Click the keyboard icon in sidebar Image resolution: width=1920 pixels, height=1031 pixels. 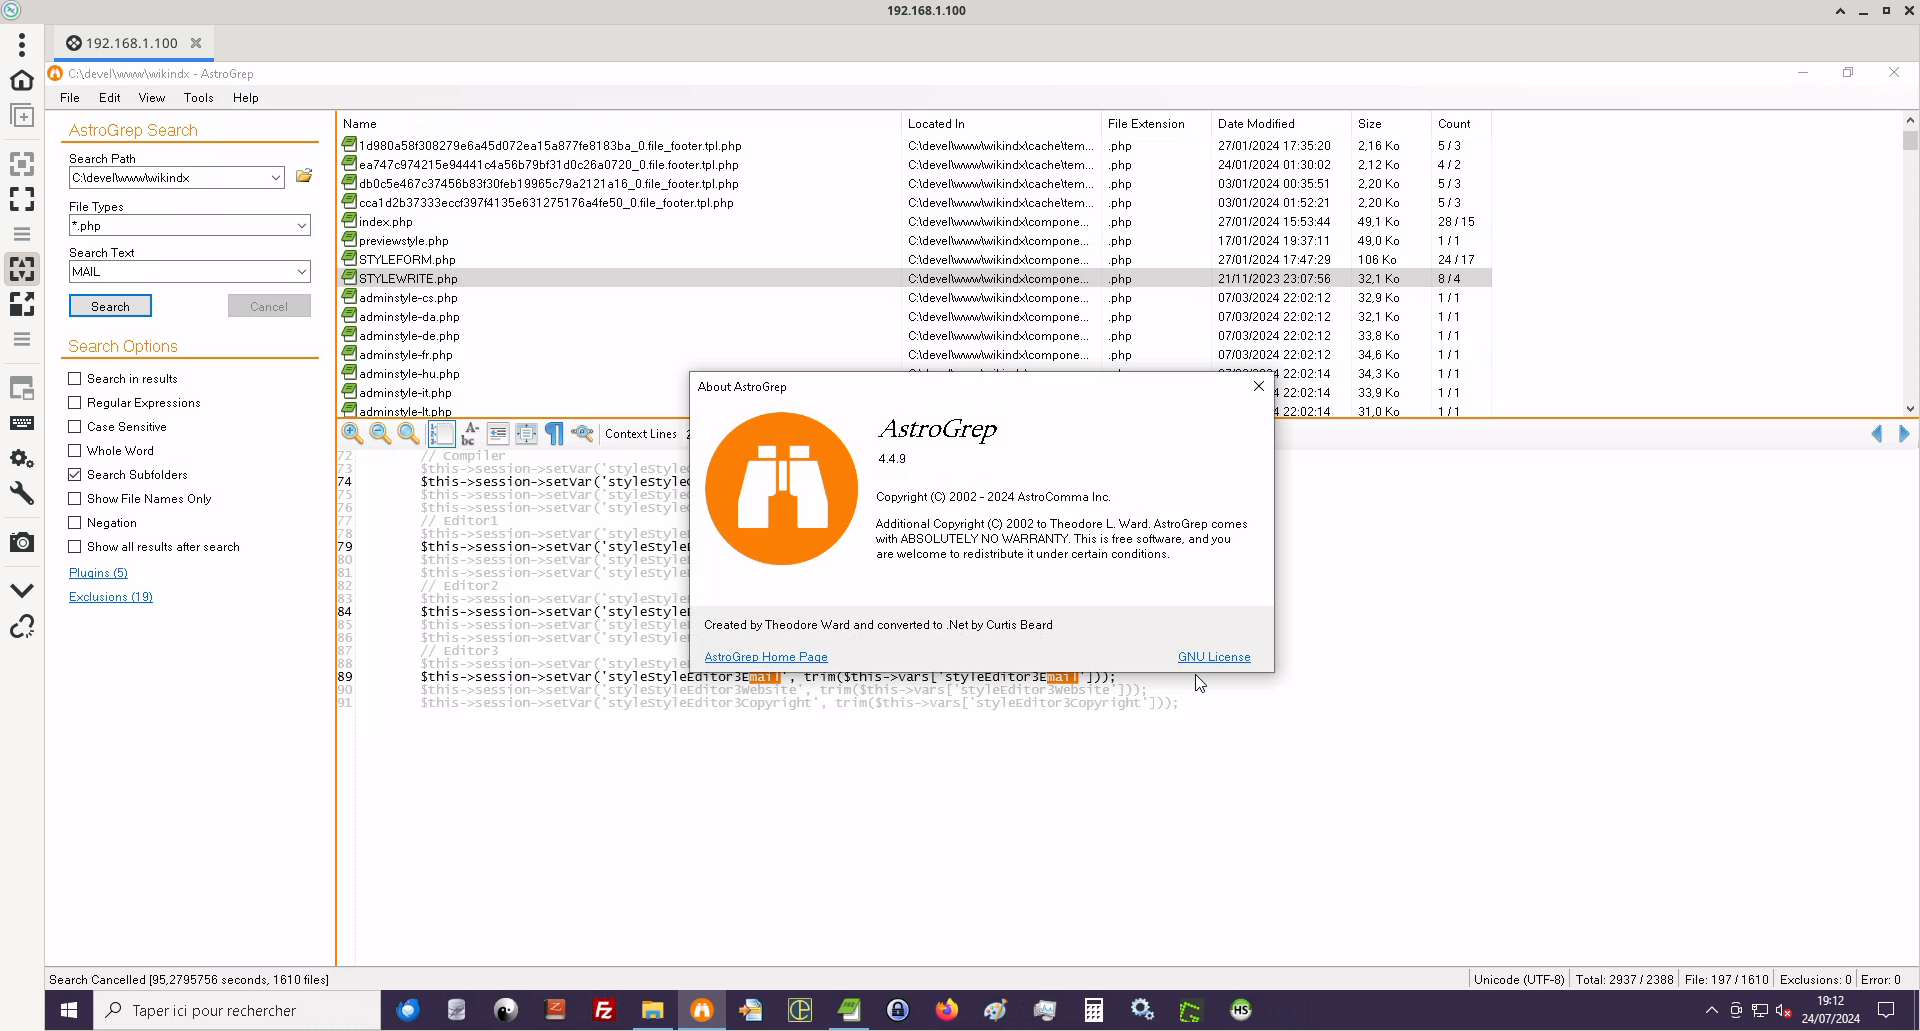pos(22,423)
